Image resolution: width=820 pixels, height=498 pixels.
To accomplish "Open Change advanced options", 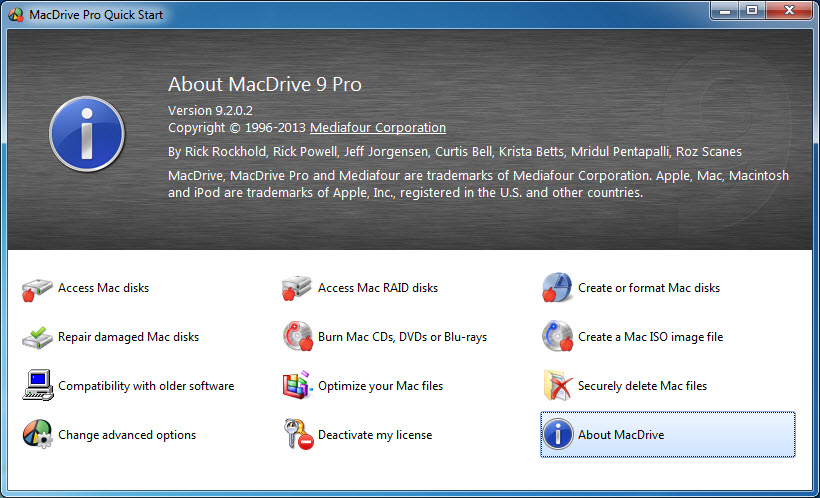I will pos(127,435).
